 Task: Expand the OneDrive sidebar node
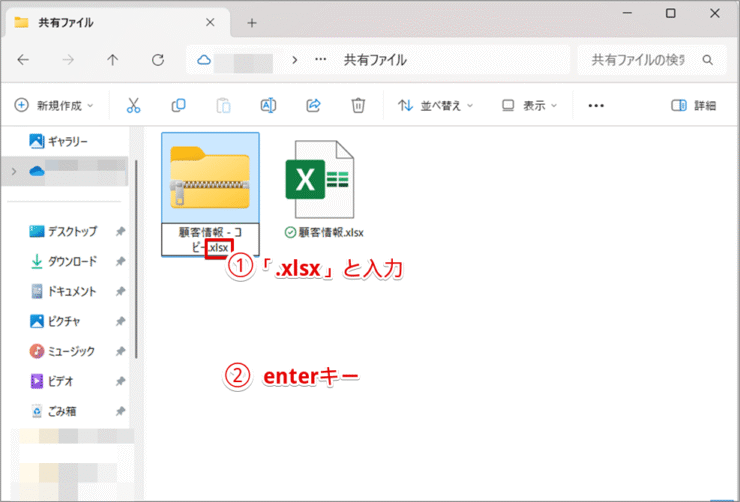14,171
